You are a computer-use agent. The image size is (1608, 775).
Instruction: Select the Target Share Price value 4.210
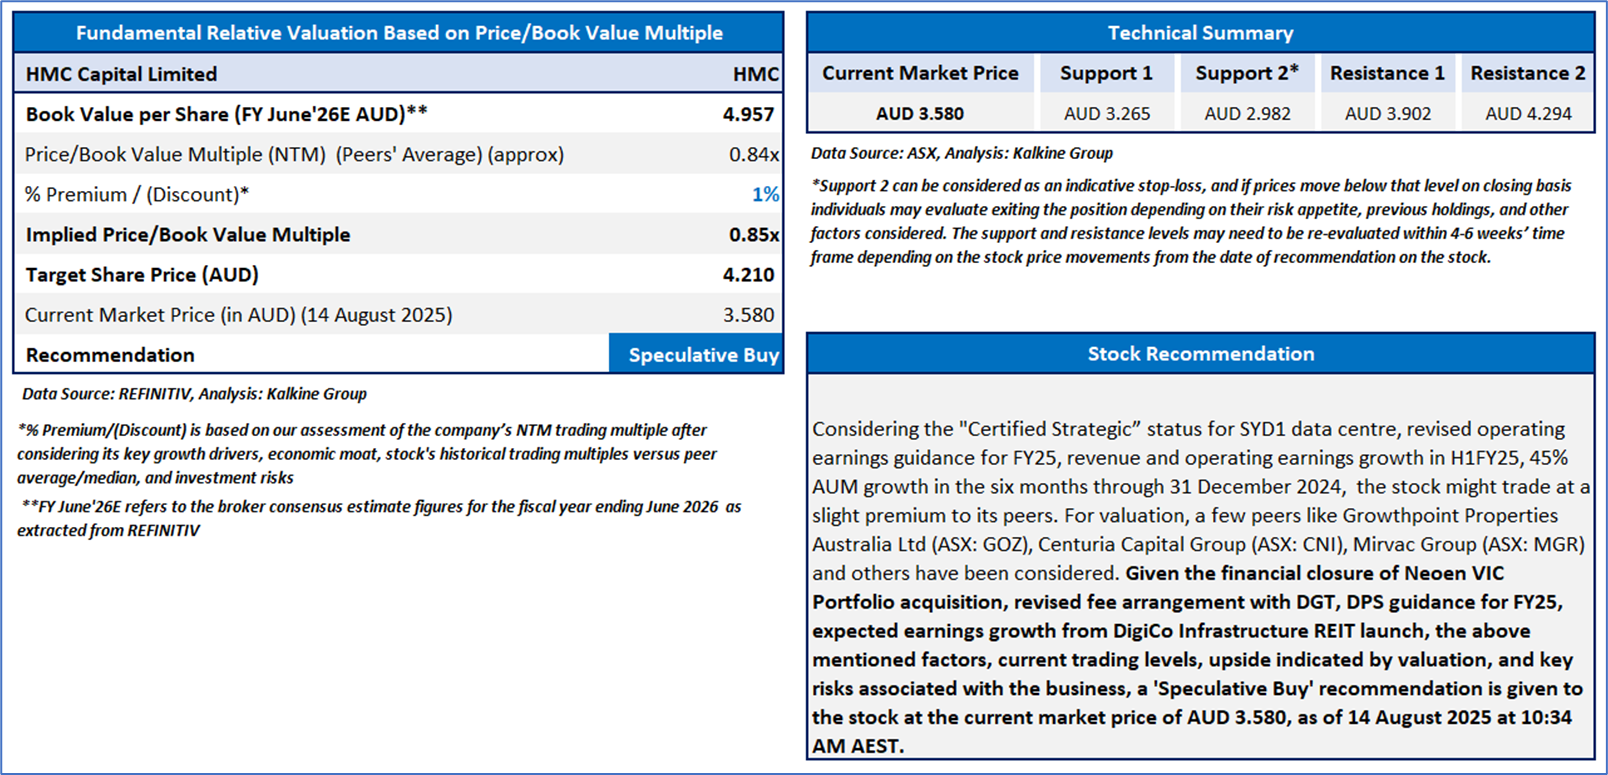pos(748,274)
